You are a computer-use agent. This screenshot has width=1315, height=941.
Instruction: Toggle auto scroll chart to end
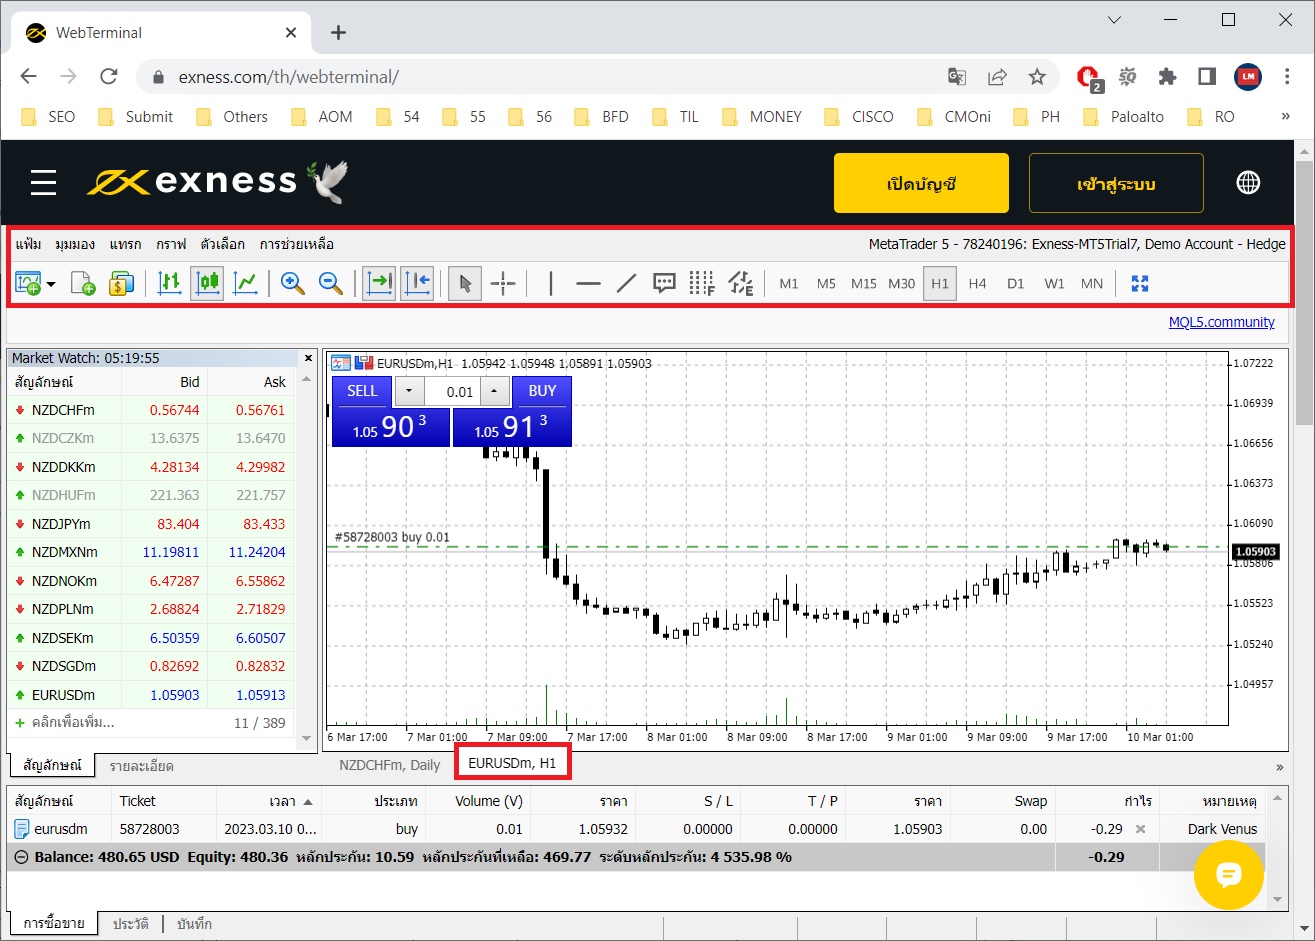click(x=379, y=284)
